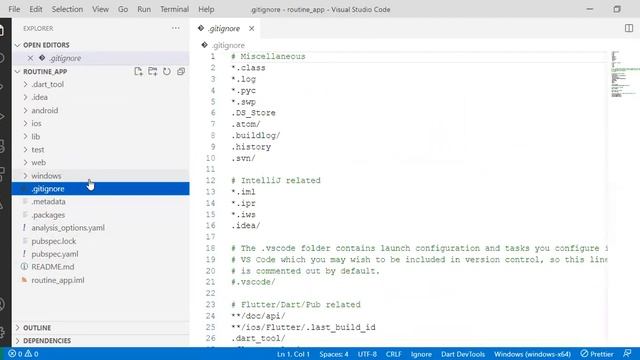640x360 pixels.
Task: Change indentation via Spaces: 4
Action: coord(333,354)
